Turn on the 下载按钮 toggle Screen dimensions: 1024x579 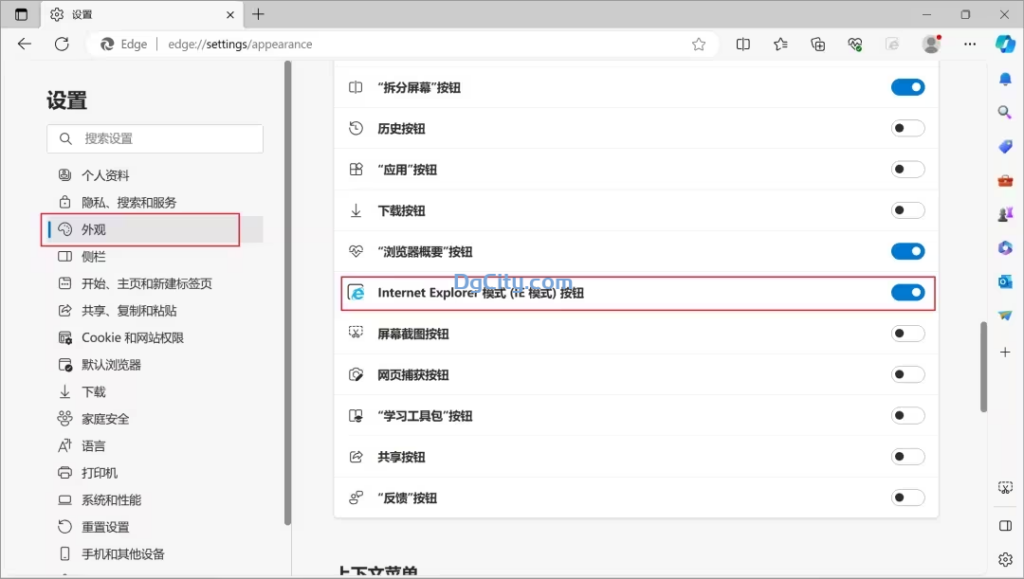coord(908,210)
